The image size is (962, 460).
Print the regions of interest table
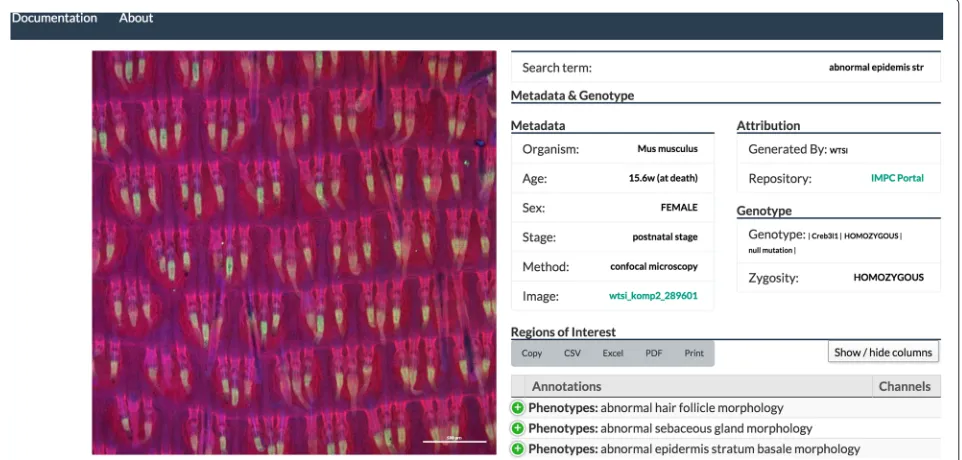click(694, 353)
